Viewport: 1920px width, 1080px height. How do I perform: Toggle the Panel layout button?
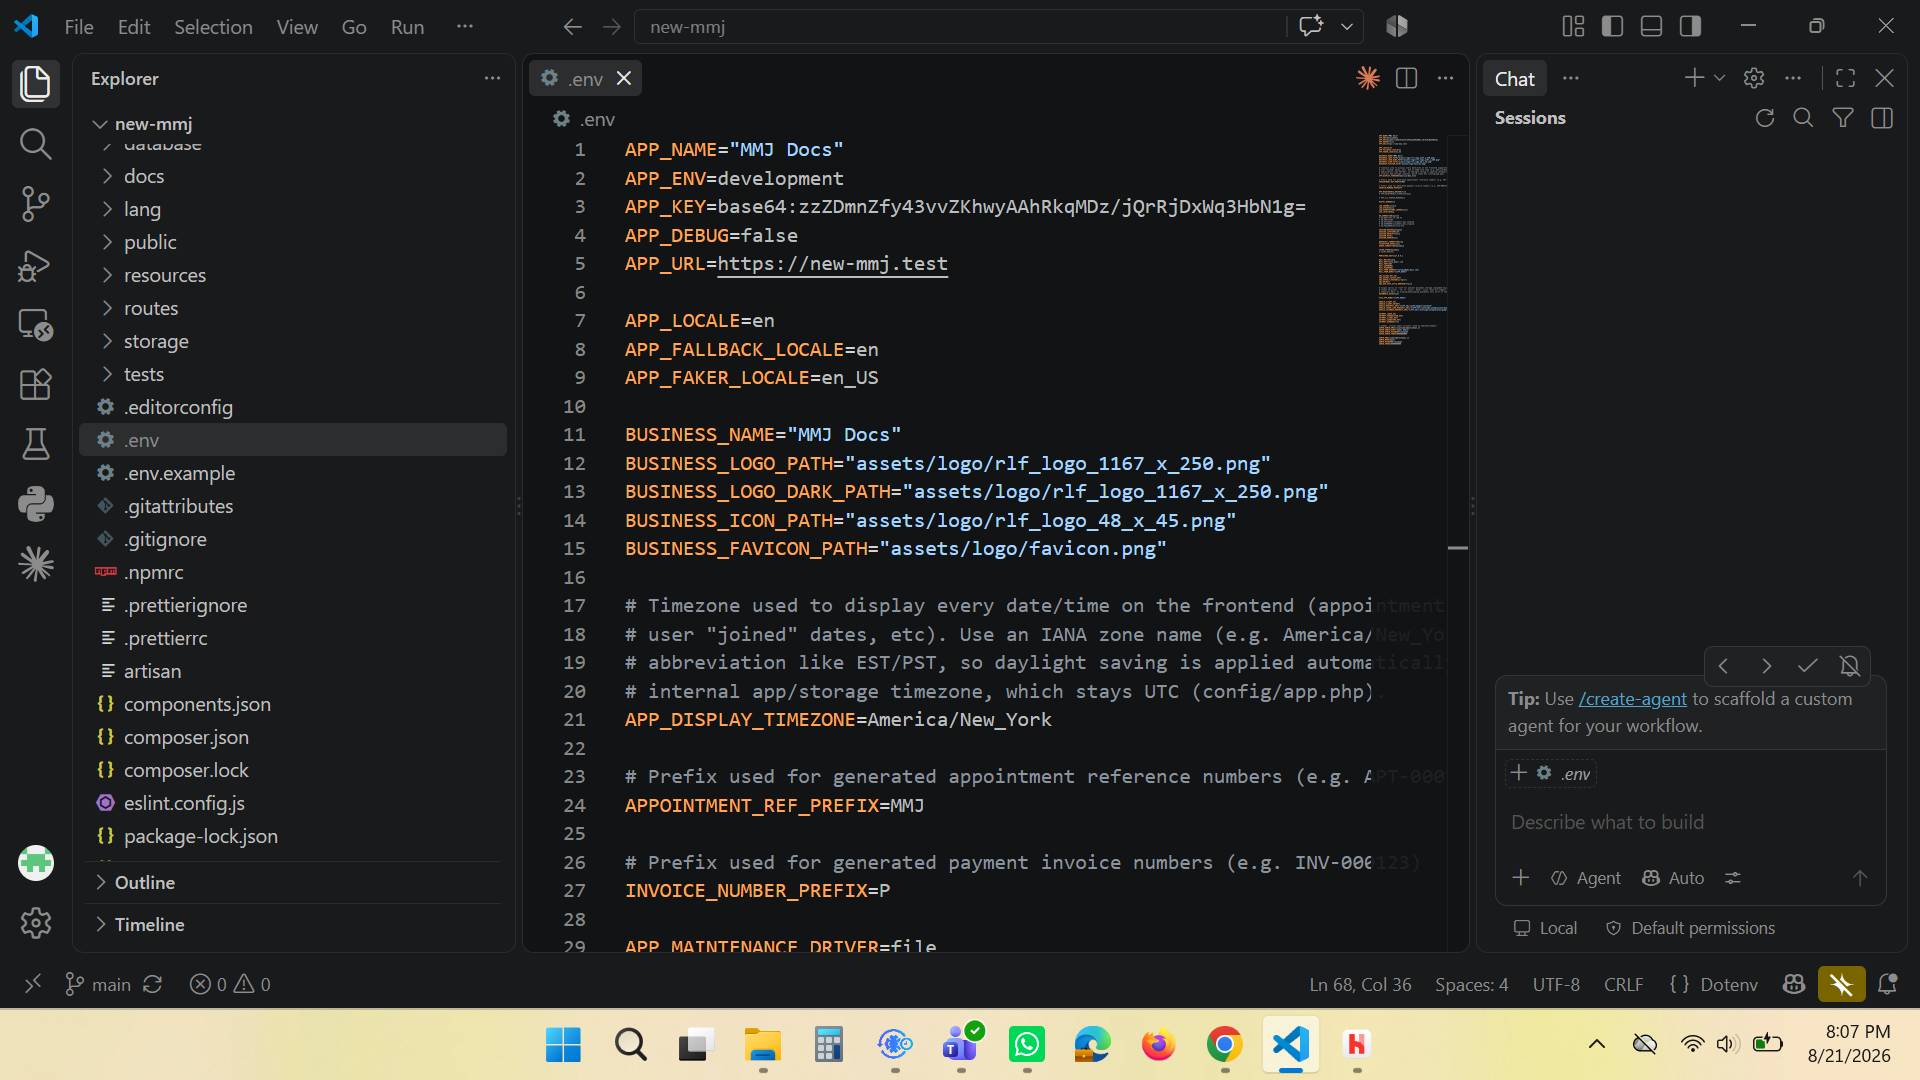pyautogui.click(x=1651, y=27)
